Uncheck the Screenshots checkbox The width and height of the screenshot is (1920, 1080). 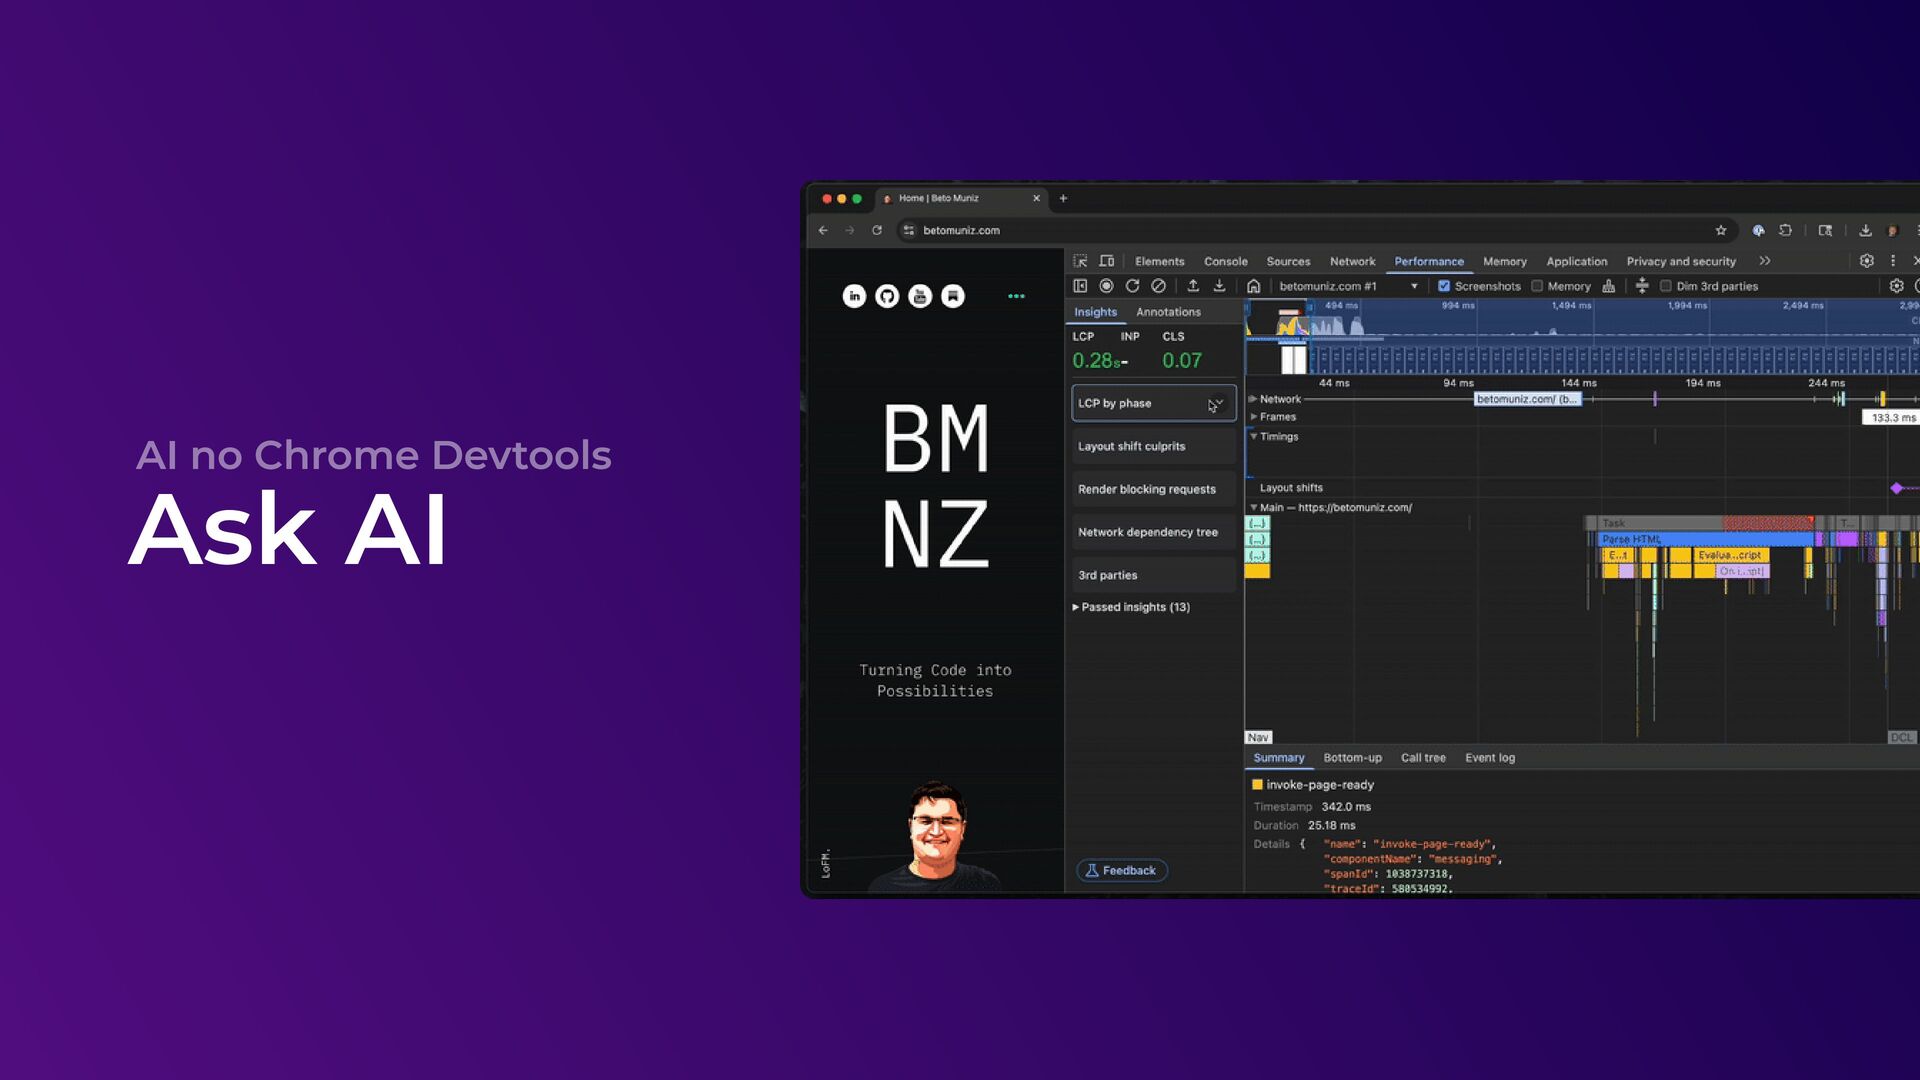[x=1444, y=286]
